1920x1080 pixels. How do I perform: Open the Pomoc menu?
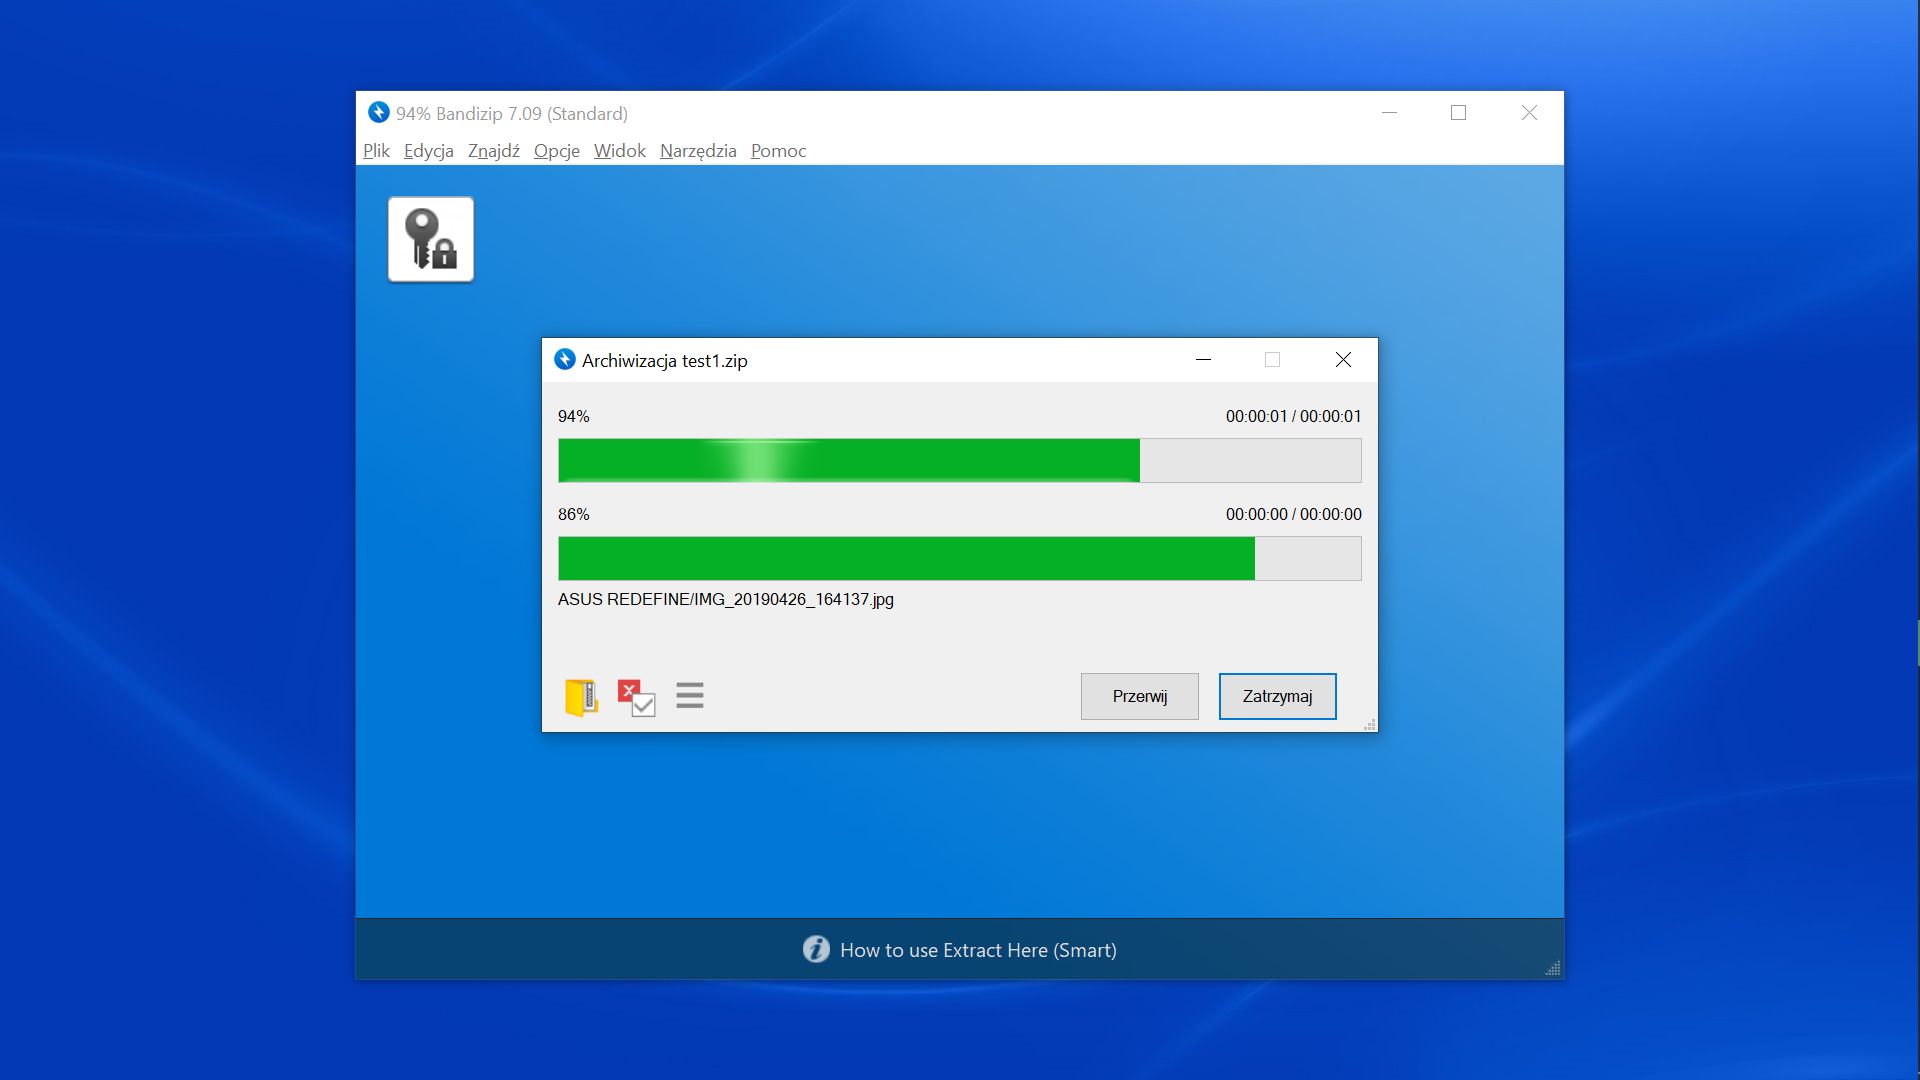pos(778,151)
